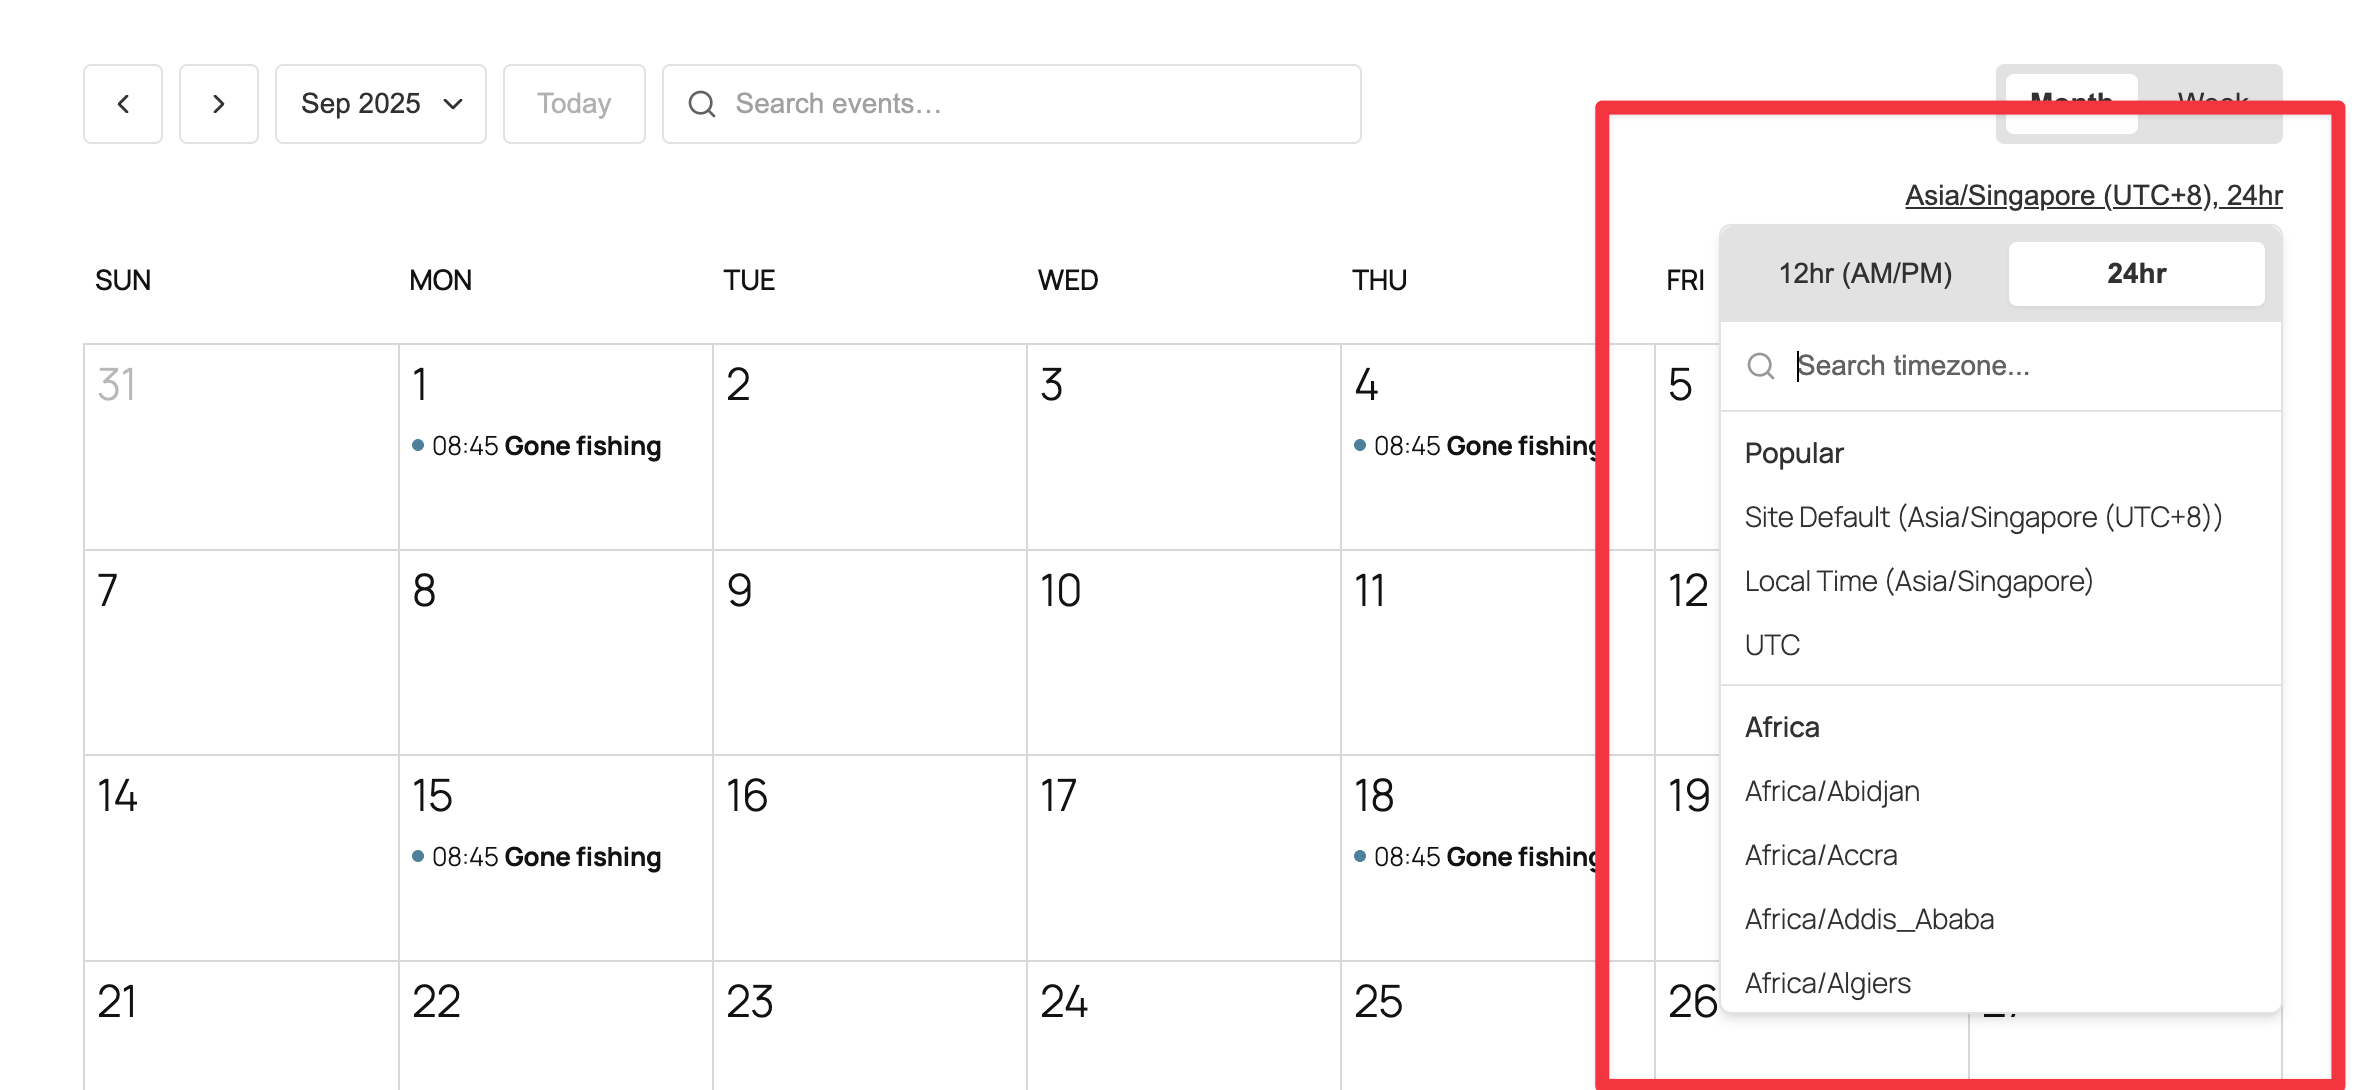Choose Africa/Accra from timezone list

pos(1821,855)
